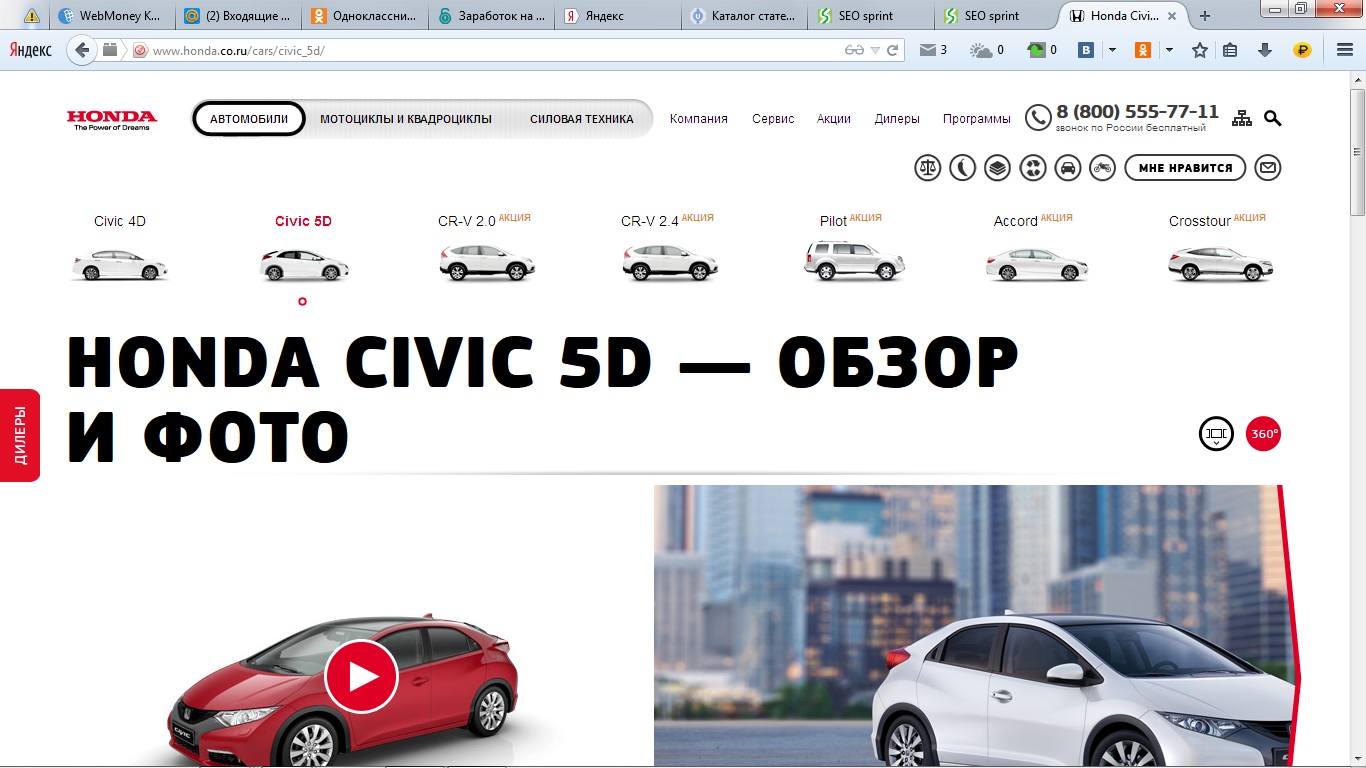Click the 360° view red button
Viewport: 1366px width, 768px height.
click(1263, 434)
